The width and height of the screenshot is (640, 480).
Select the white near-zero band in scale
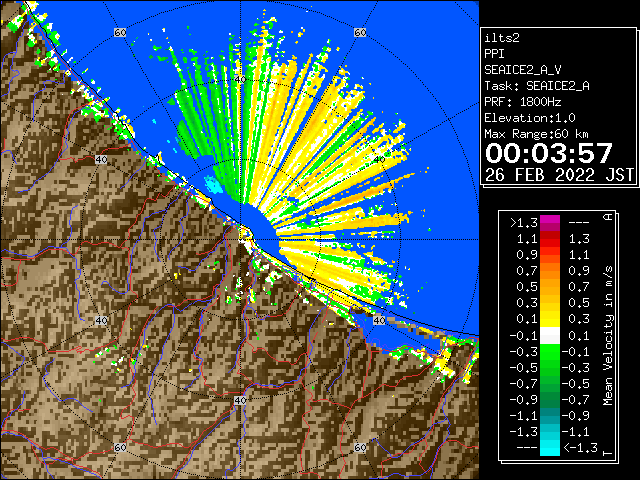click(x=550, y=336)
